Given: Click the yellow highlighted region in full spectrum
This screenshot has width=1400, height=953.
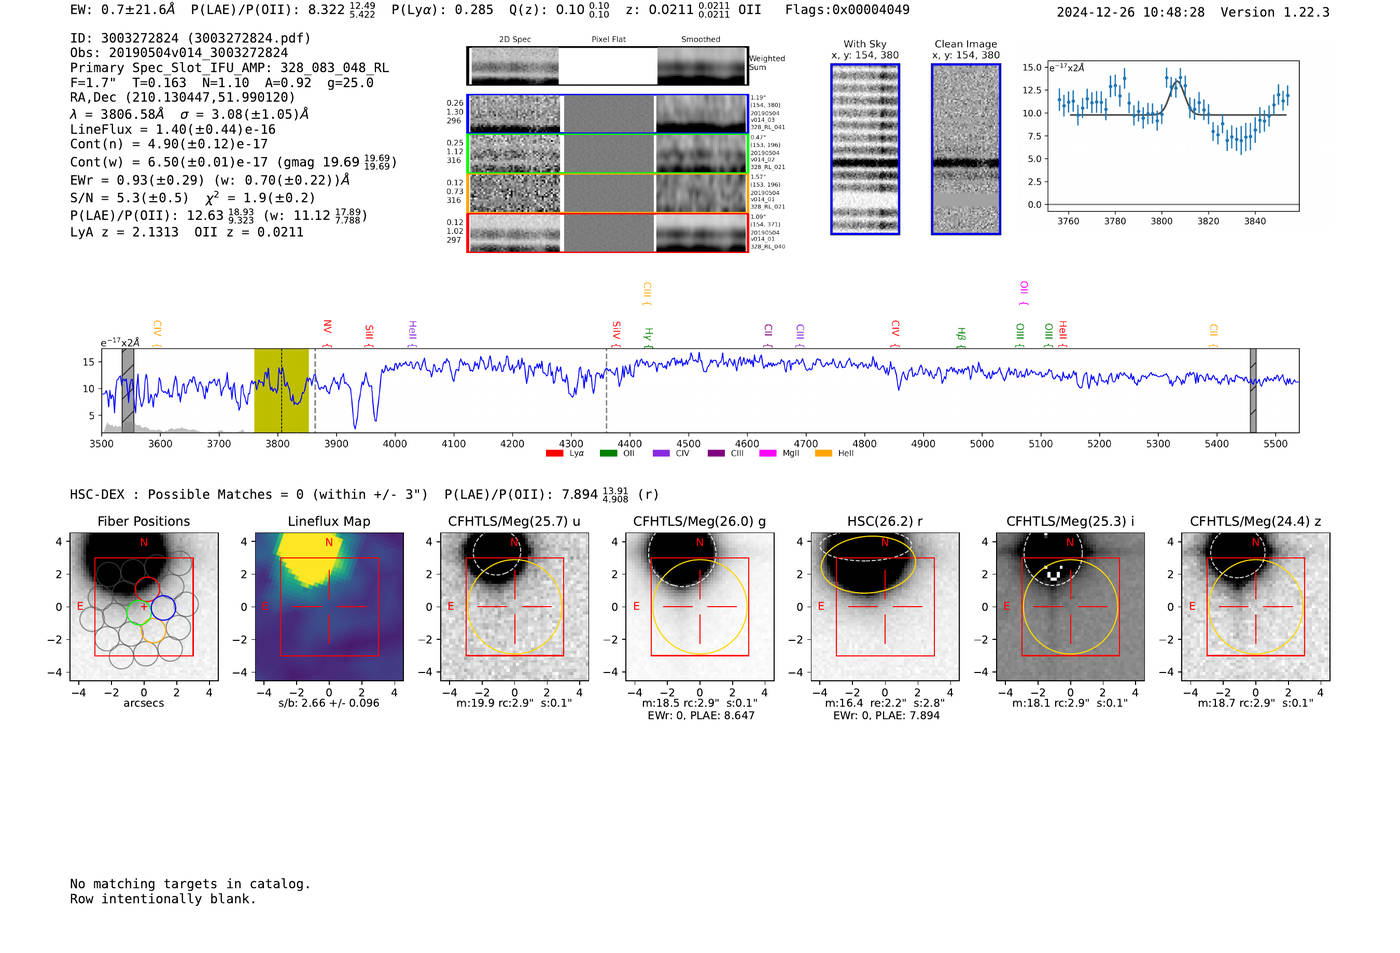Looking at the screenshot, I should (x=281, y=390).
